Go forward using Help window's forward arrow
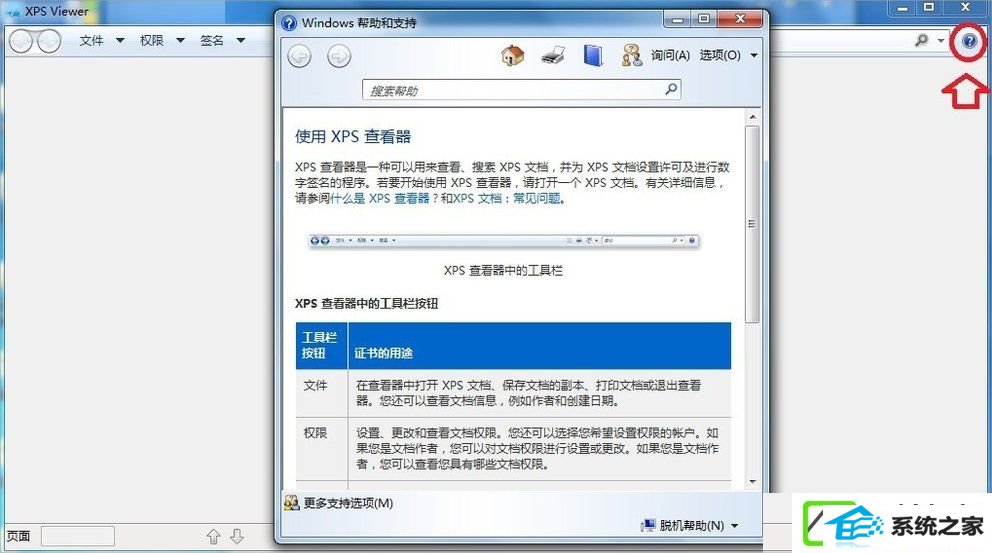992x553 pixels. pos(339,56)
